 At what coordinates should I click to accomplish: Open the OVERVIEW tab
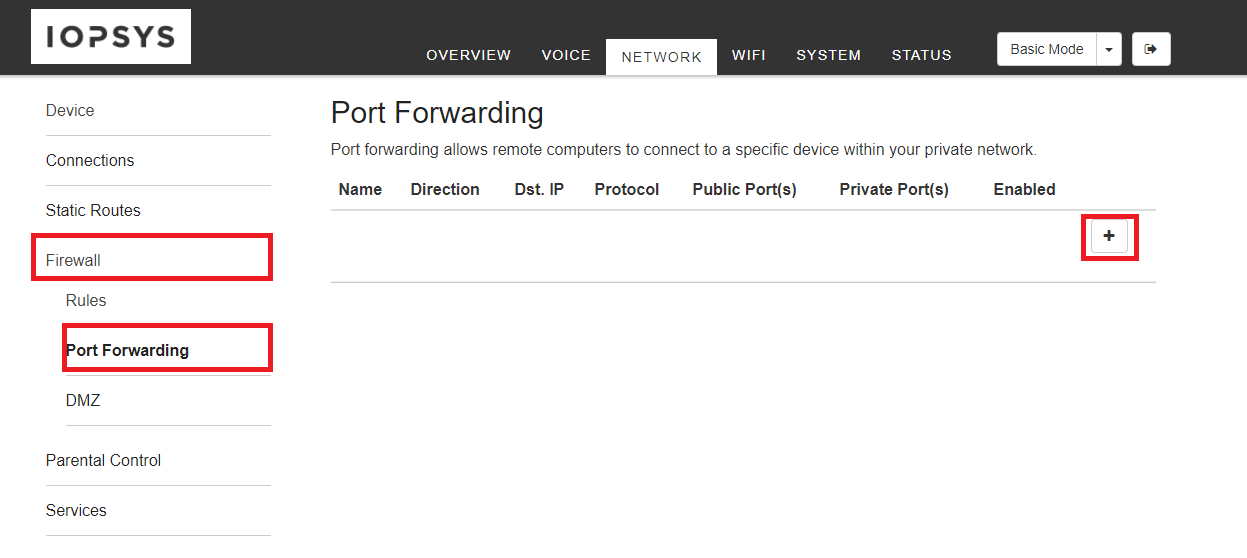[468, 56]
